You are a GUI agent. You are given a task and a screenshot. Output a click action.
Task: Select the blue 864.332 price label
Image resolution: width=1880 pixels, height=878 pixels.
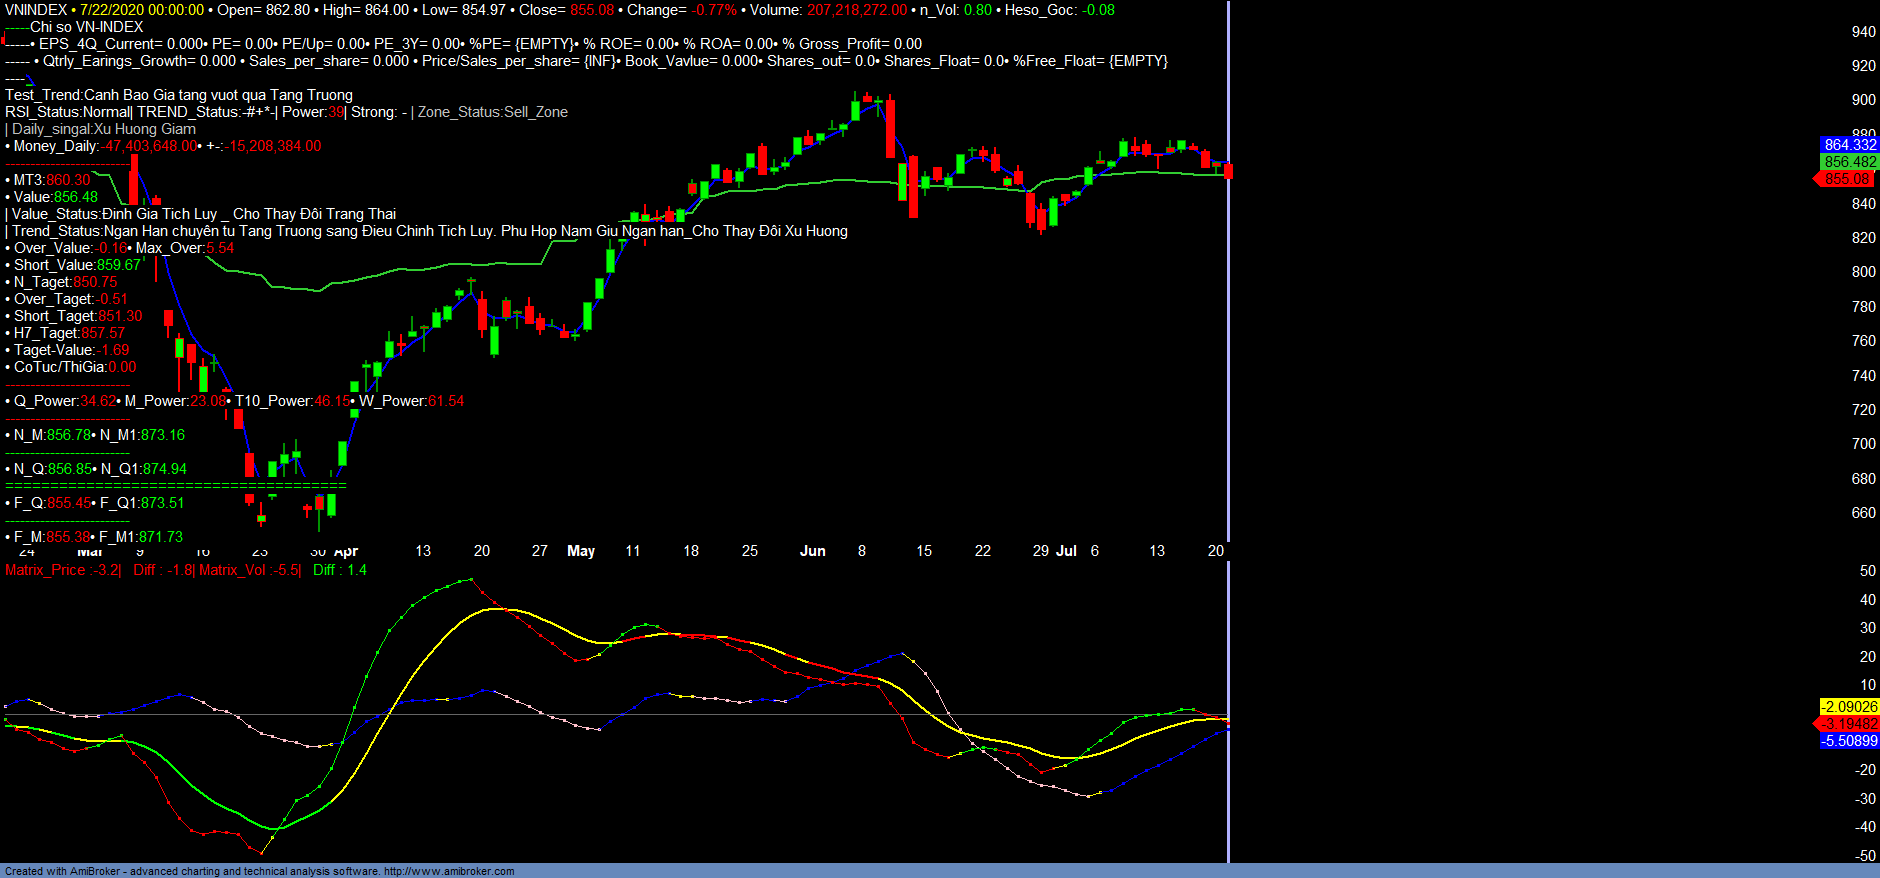1849,145
